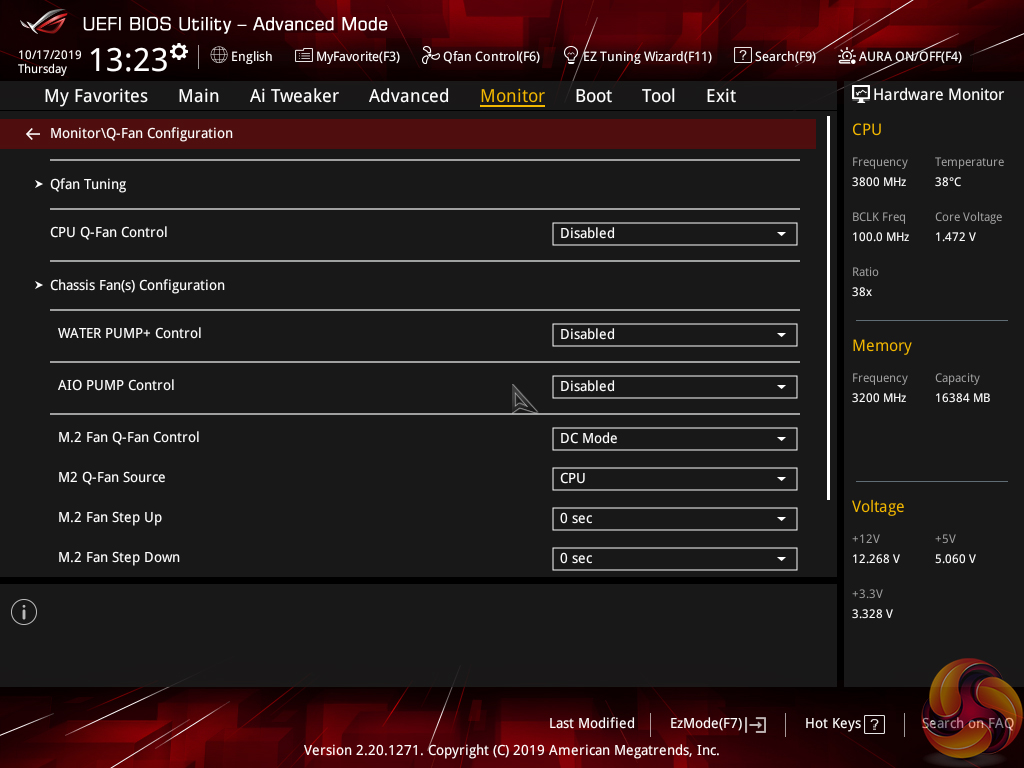1024x768 pixels.
Task: Click the 10/17/2019 date text
Action: click(x=50, y=55)
